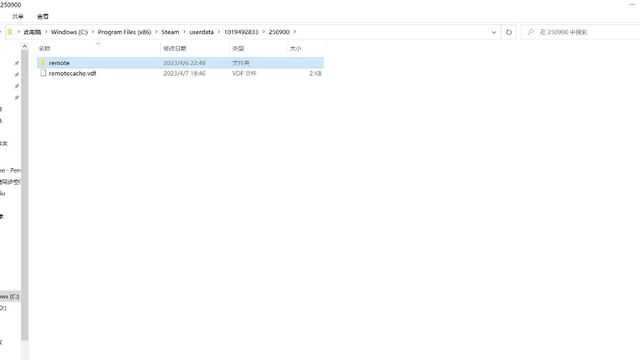Expand chevron after 250900 in breadcrumb
The image size is (640, 360).
tap(295, 32)
